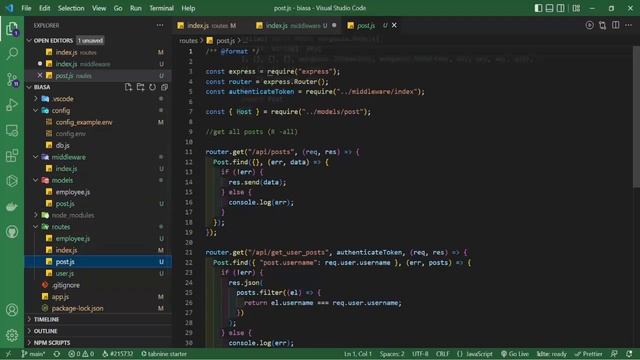Click Ln 1, Col 1 in status bar
Viewport: 640px width, 360px height.
point(358,354)
